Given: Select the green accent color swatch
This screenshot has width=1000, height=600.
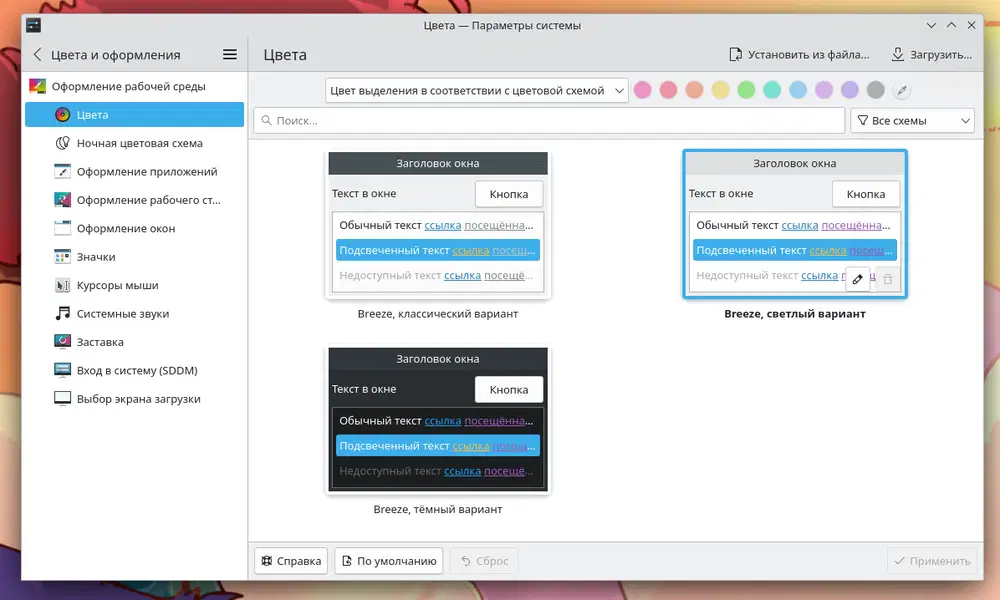Looking at the screenshot, I should click(746, 90).
